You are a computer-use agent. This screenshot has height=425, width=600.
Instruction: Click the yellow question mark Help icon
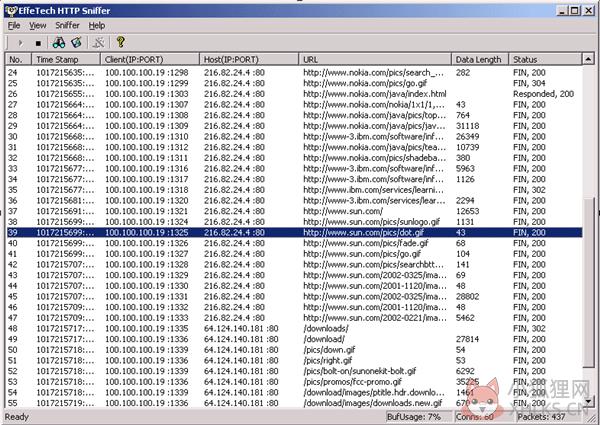121,42
